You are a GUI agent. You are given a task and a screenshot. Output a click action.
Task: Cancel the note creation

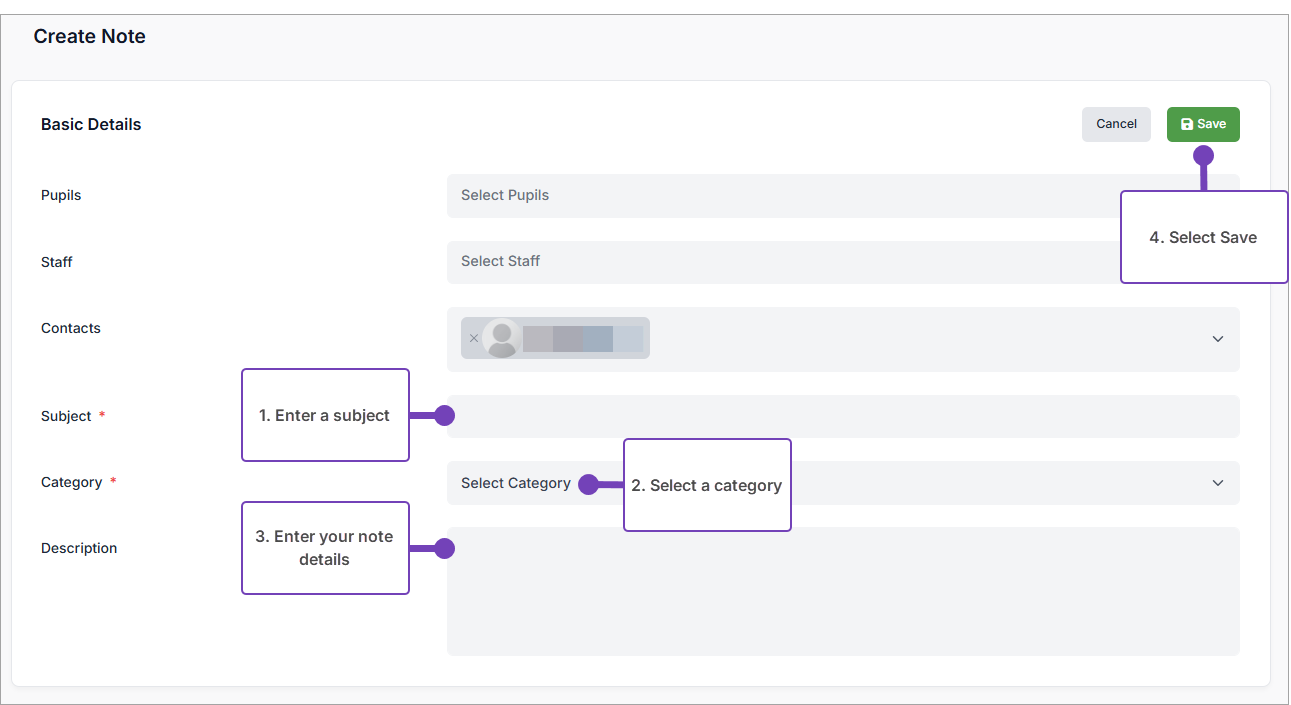pyautogui.click(x=1116, y=124)
